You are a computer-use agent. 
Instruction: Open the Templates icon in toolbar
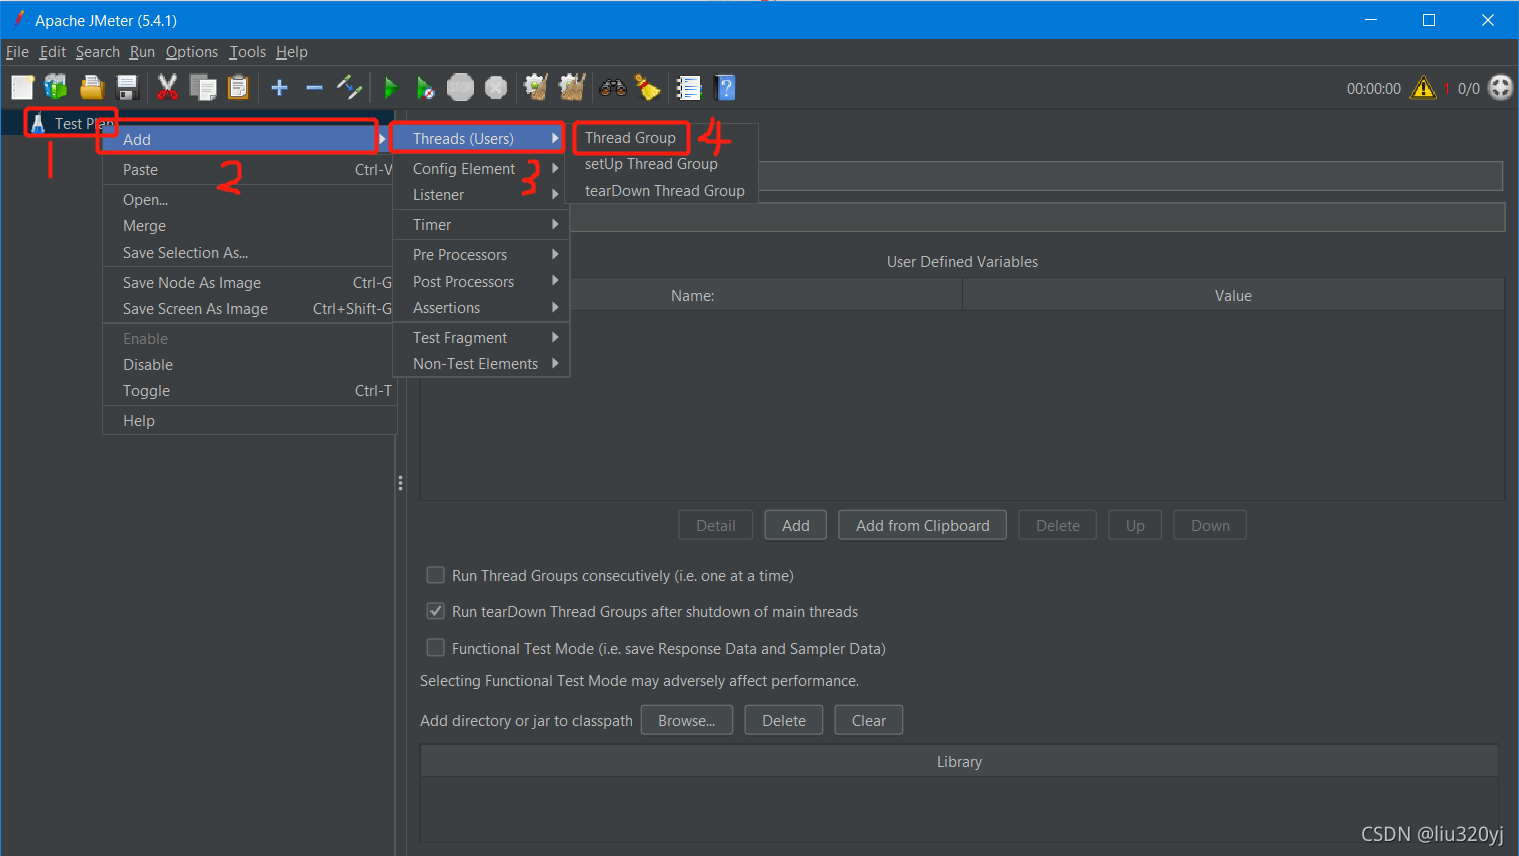56,88
